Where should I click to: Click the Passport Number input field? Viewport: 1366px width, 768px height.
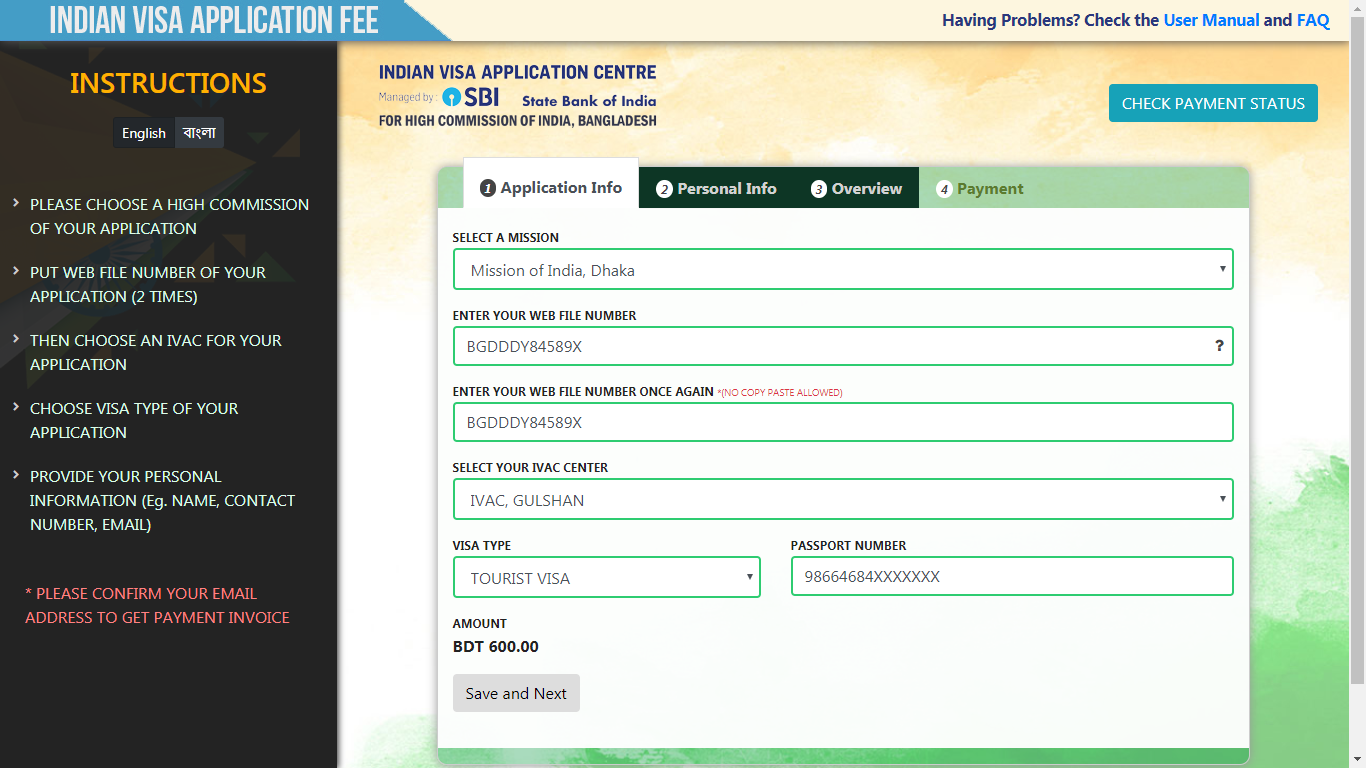pos(1011,576)
